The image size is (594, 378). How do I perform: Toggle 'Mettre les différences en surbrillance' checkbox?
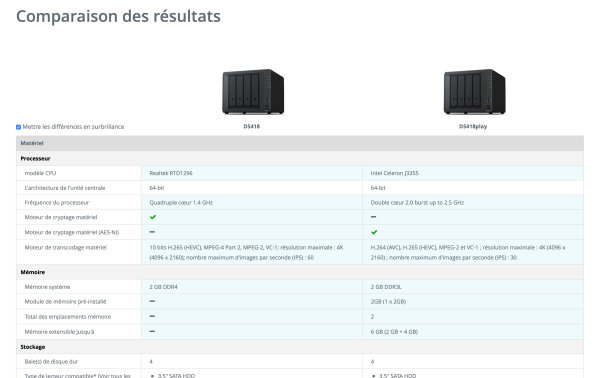click(x=18, y=127)
